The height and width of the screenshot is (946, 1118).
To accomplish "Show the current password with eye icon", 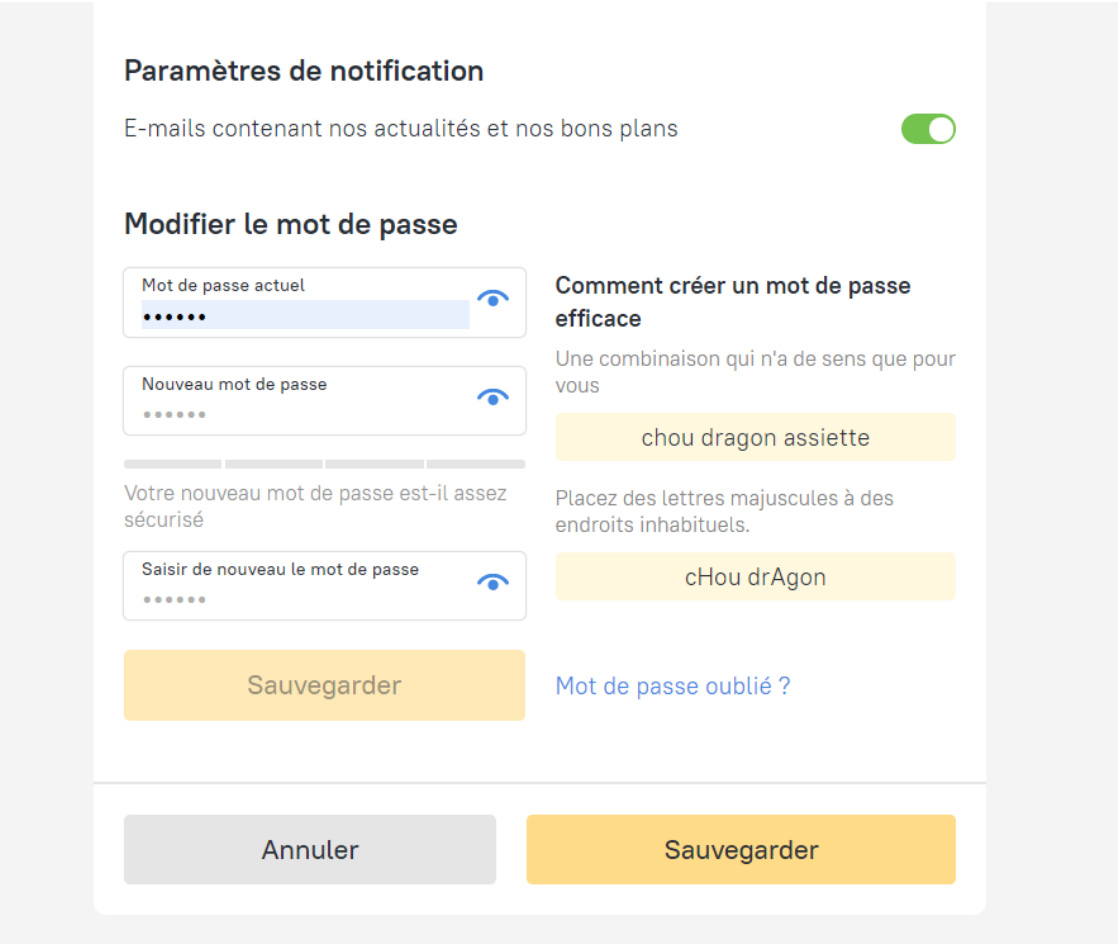I will (493, 298).
